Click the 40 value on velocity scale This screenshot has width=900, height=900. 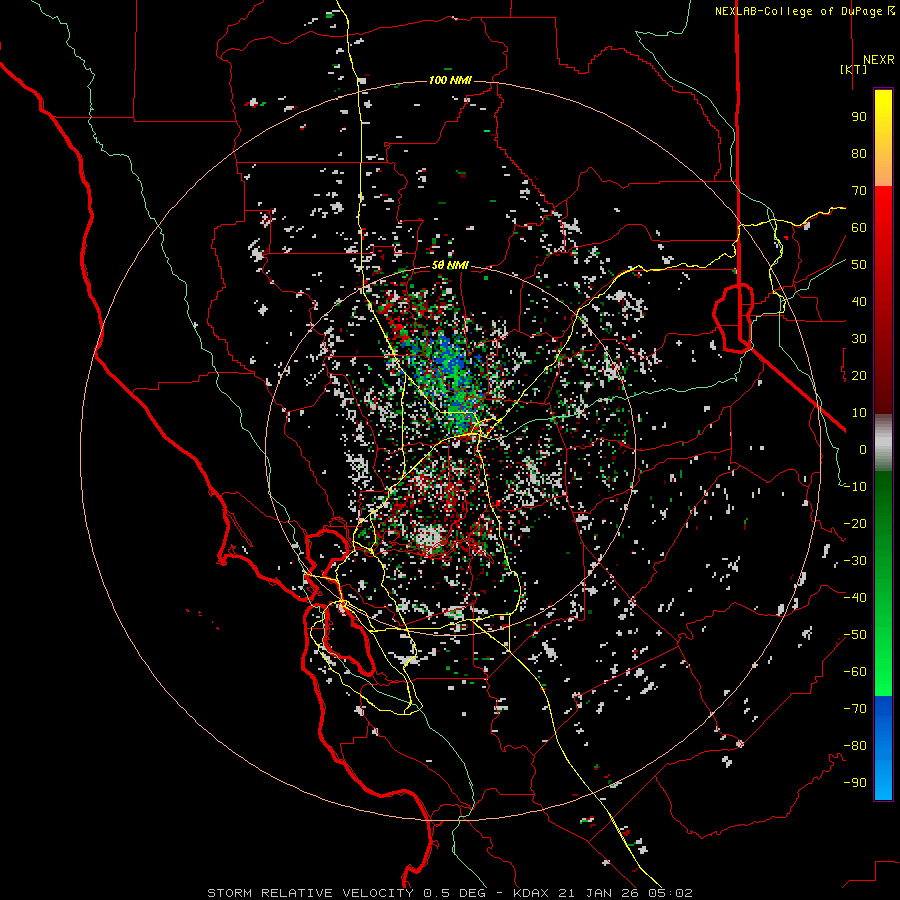point(859,301)
